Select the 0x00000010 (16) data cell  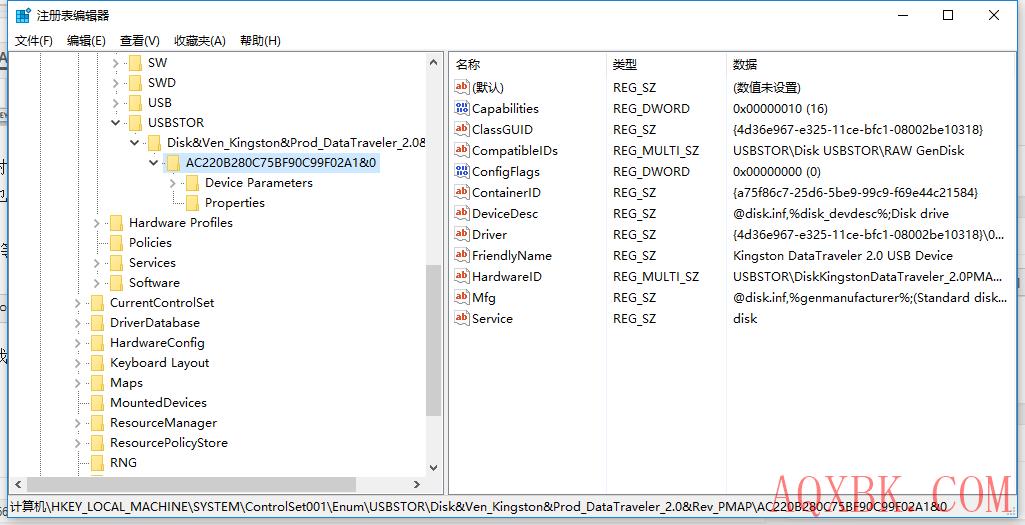click(780, 109)
